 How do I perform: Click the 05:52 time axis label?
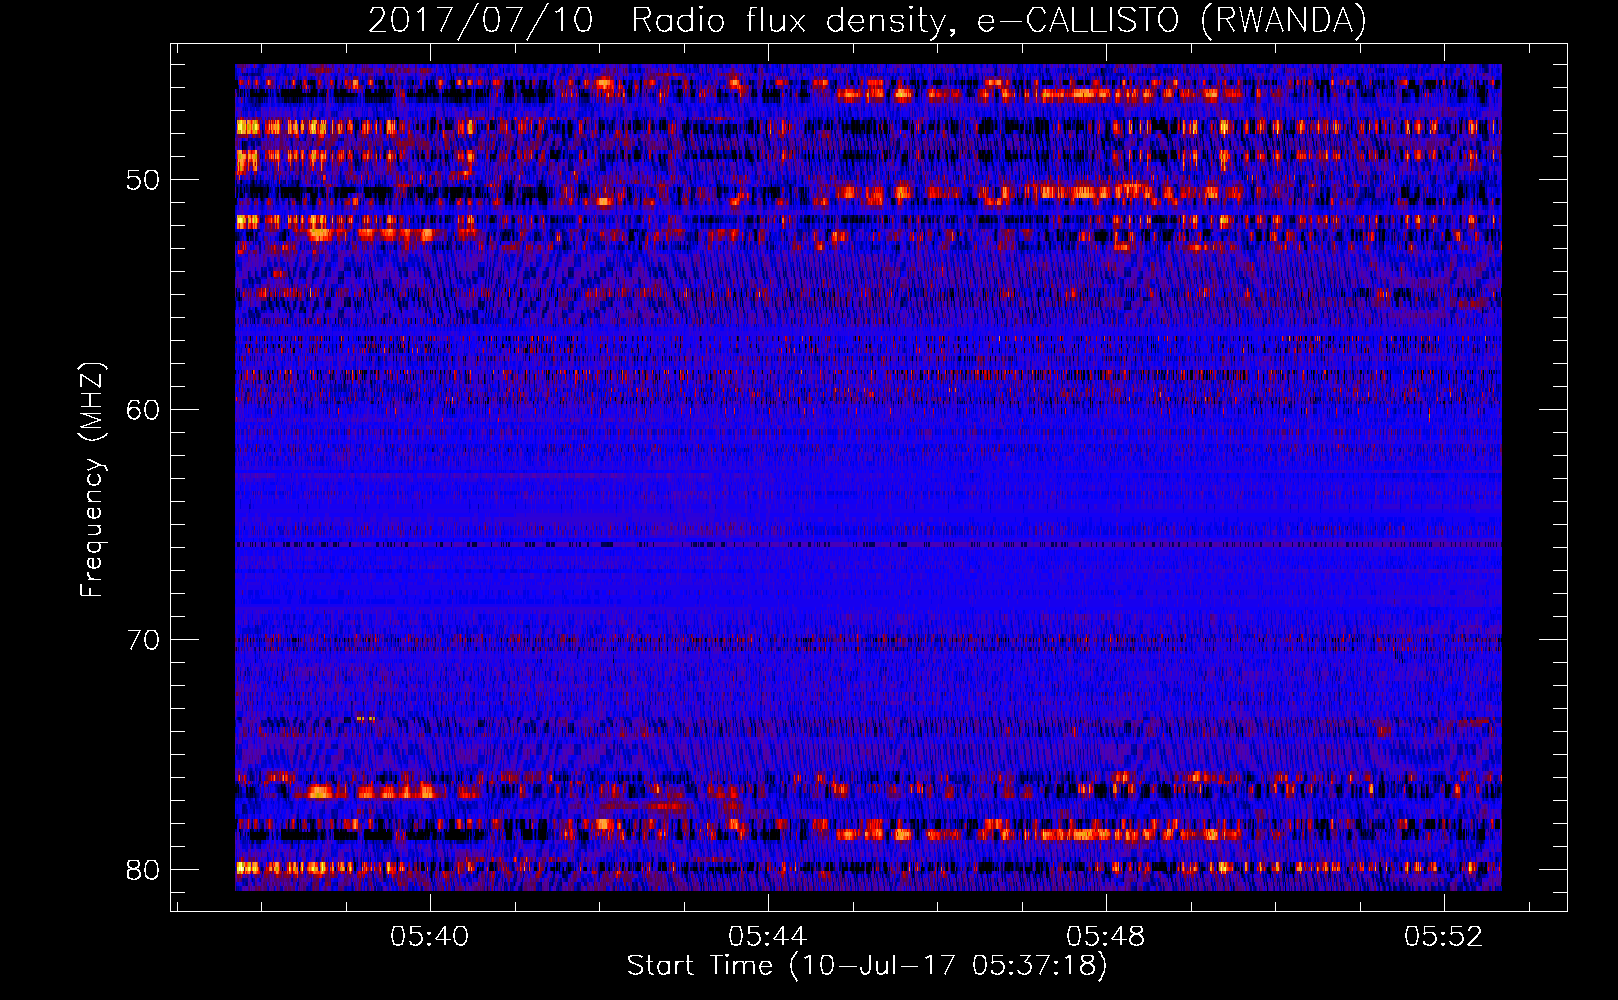coord(1444,936)
